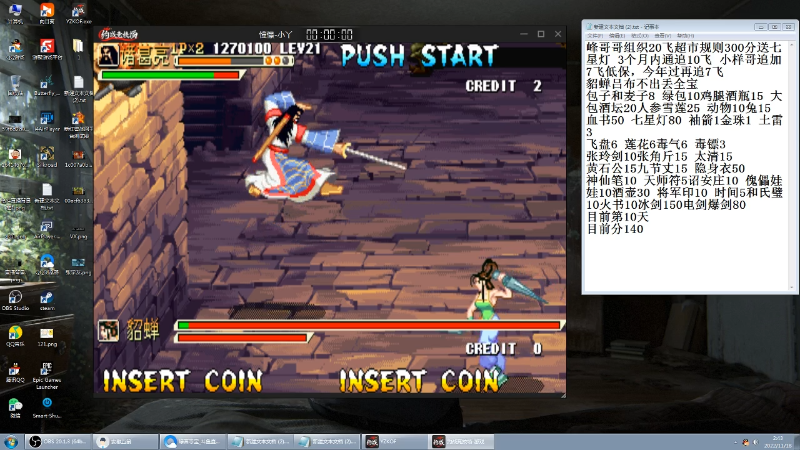This screenshot has width=800, height=450.
Task: Click the '目前第10天' line in Notepad
Action: tap(617, 217)
